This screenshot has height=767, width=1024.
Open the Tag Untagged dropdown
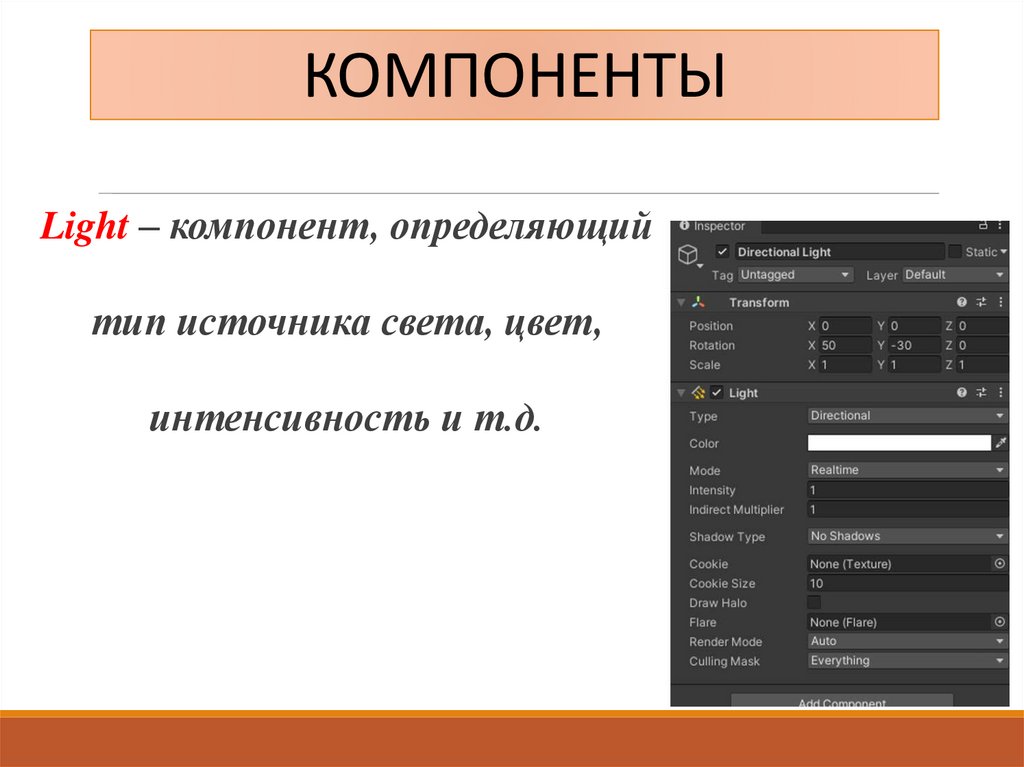click(x=795, y=274)
